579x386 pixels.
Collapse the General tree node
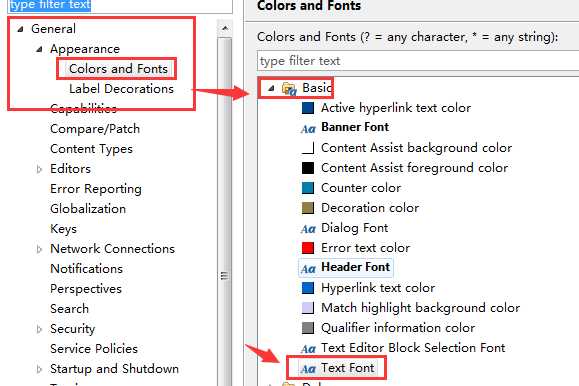(x=21, y=29)
